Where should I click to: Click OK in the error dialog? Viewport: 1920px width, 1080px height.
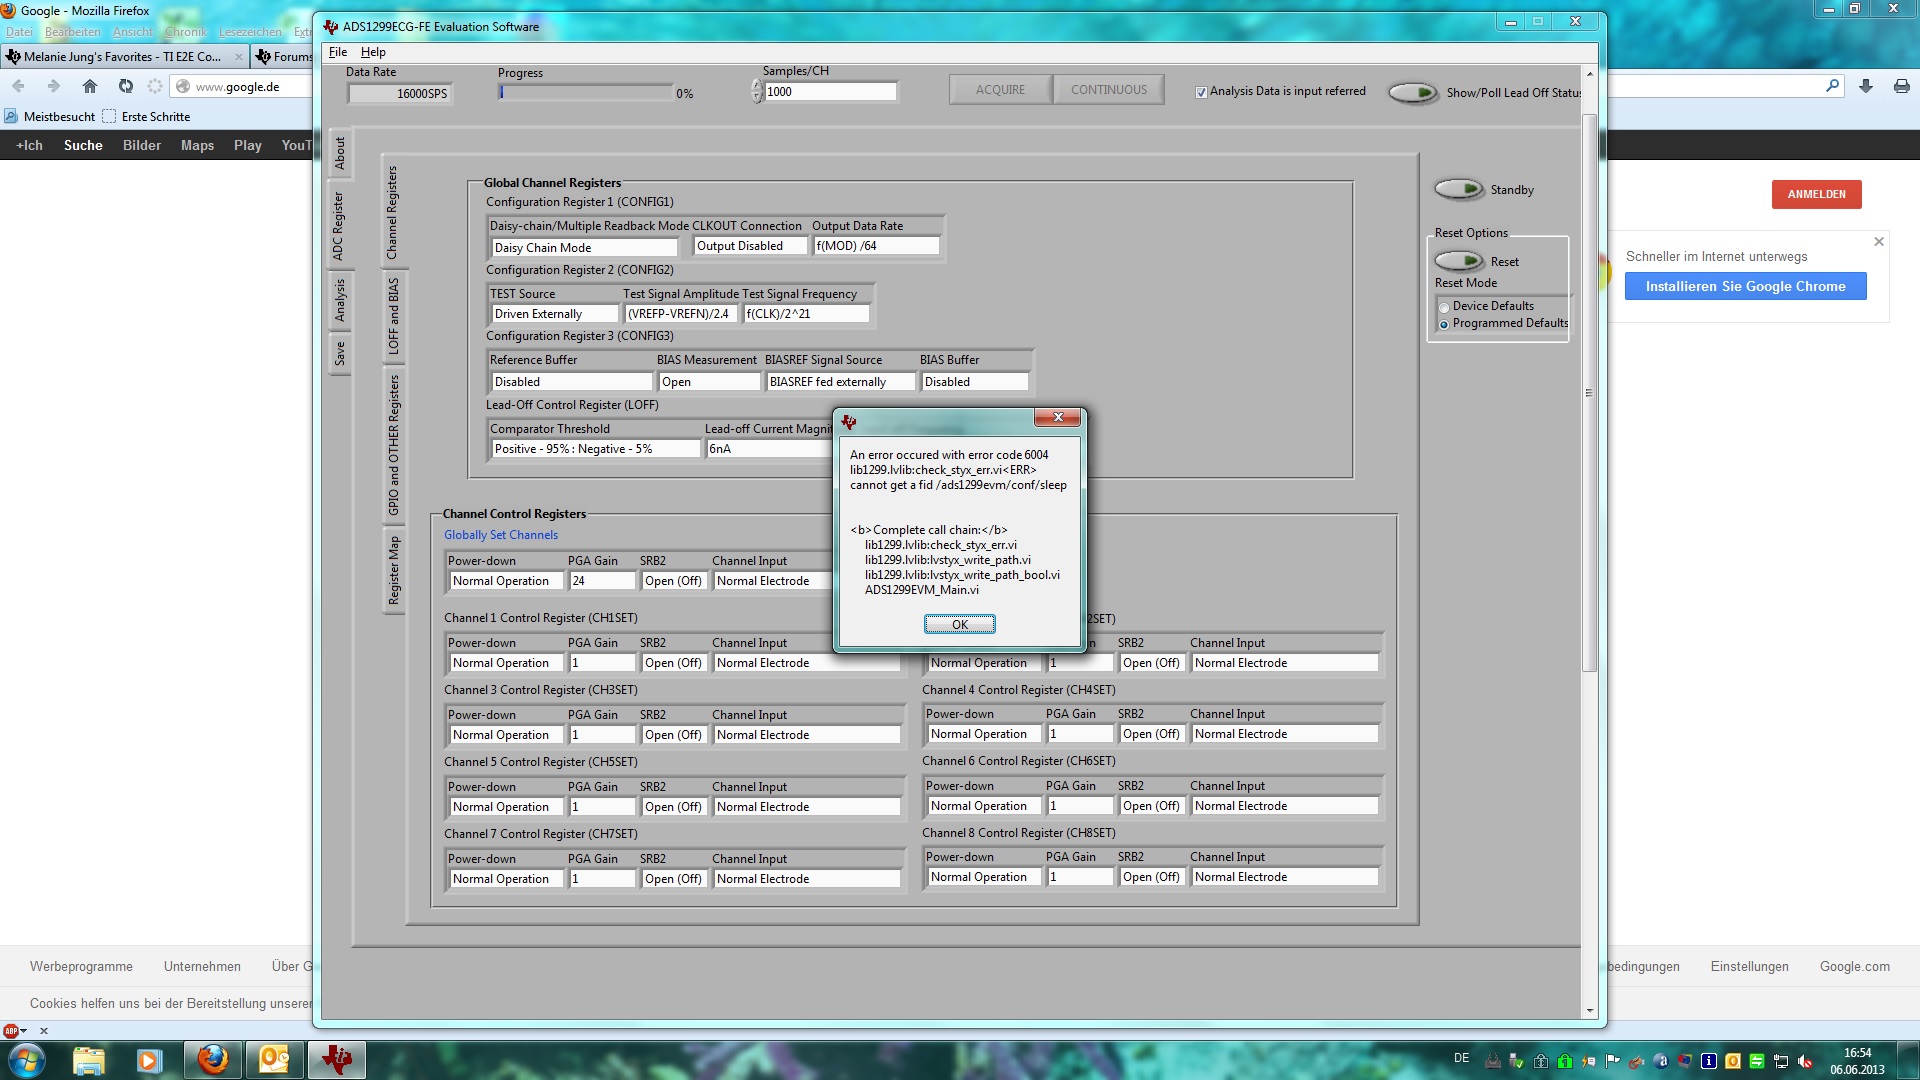point(959,624)
